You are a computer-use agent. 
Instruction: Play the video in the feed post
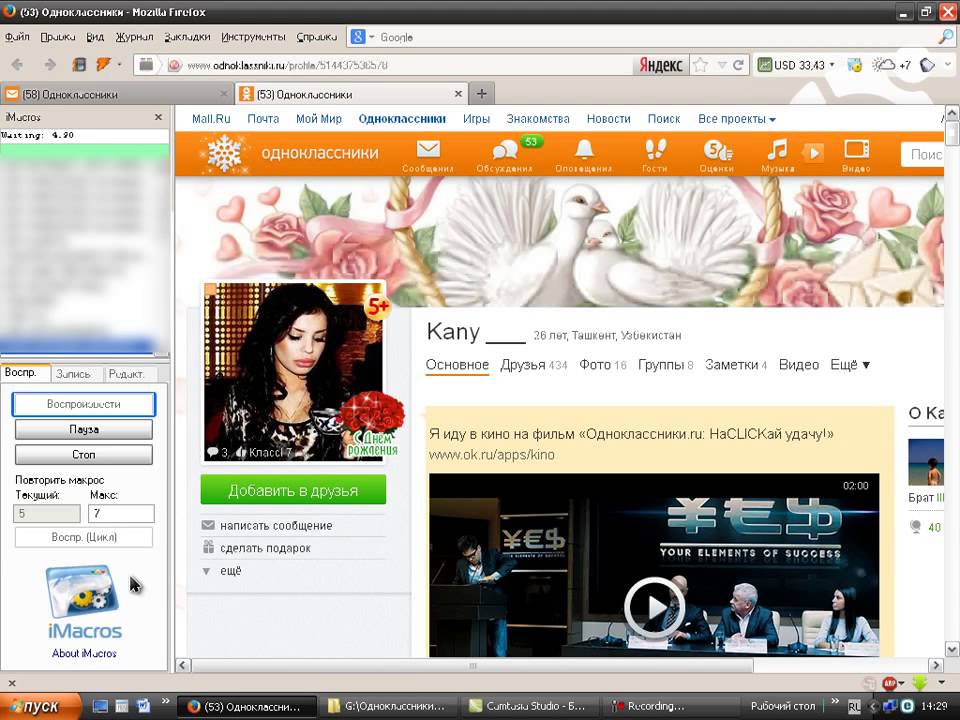click(654, 607)
